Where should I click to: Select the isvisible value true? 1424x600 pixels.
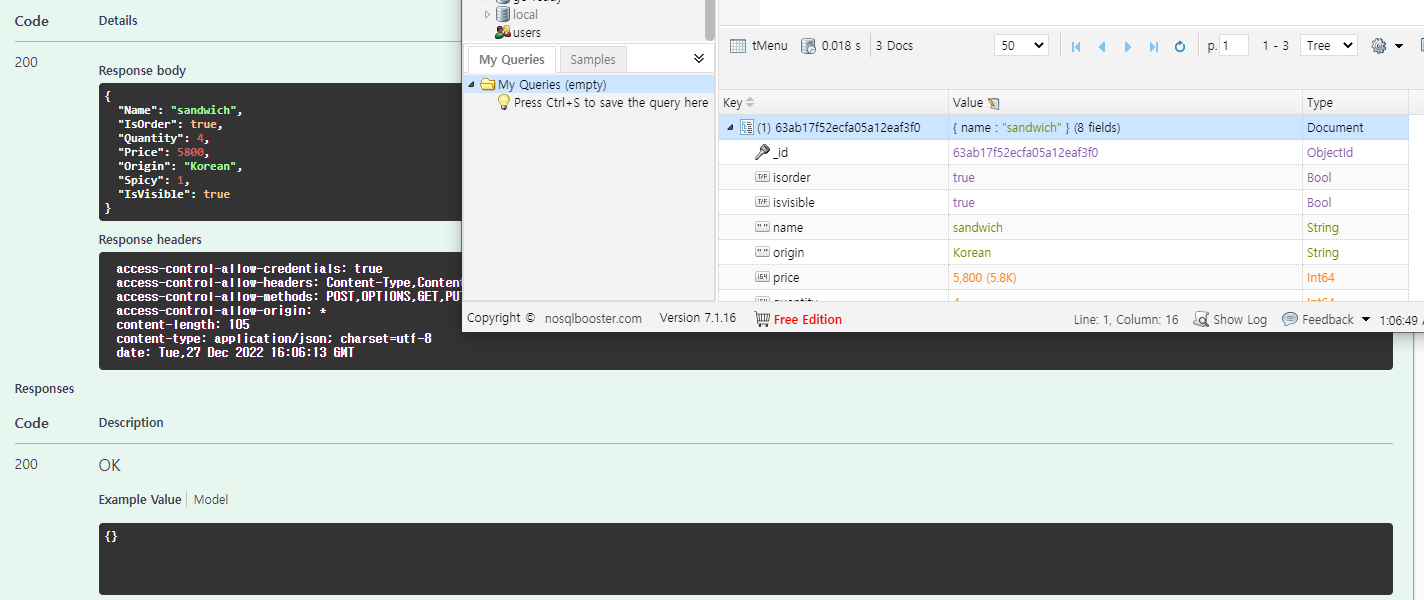[964, 203]
